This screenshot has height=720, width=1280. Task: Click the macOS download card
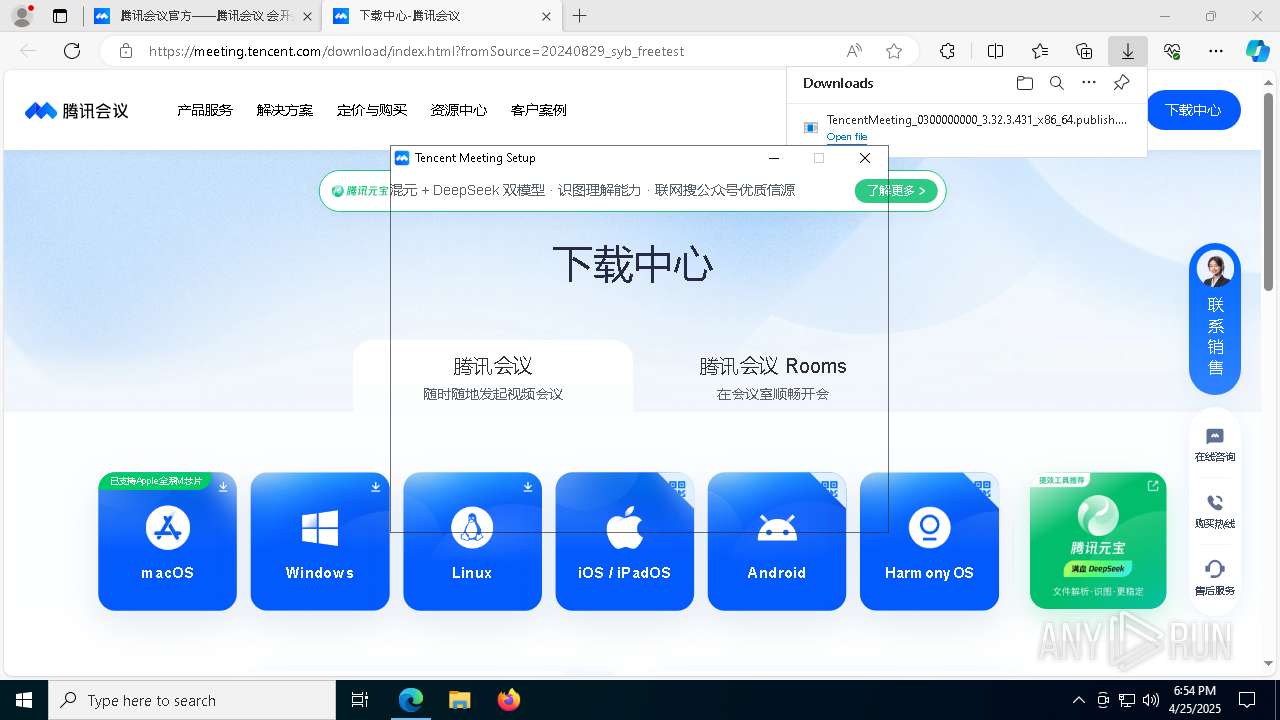[167, 541]
